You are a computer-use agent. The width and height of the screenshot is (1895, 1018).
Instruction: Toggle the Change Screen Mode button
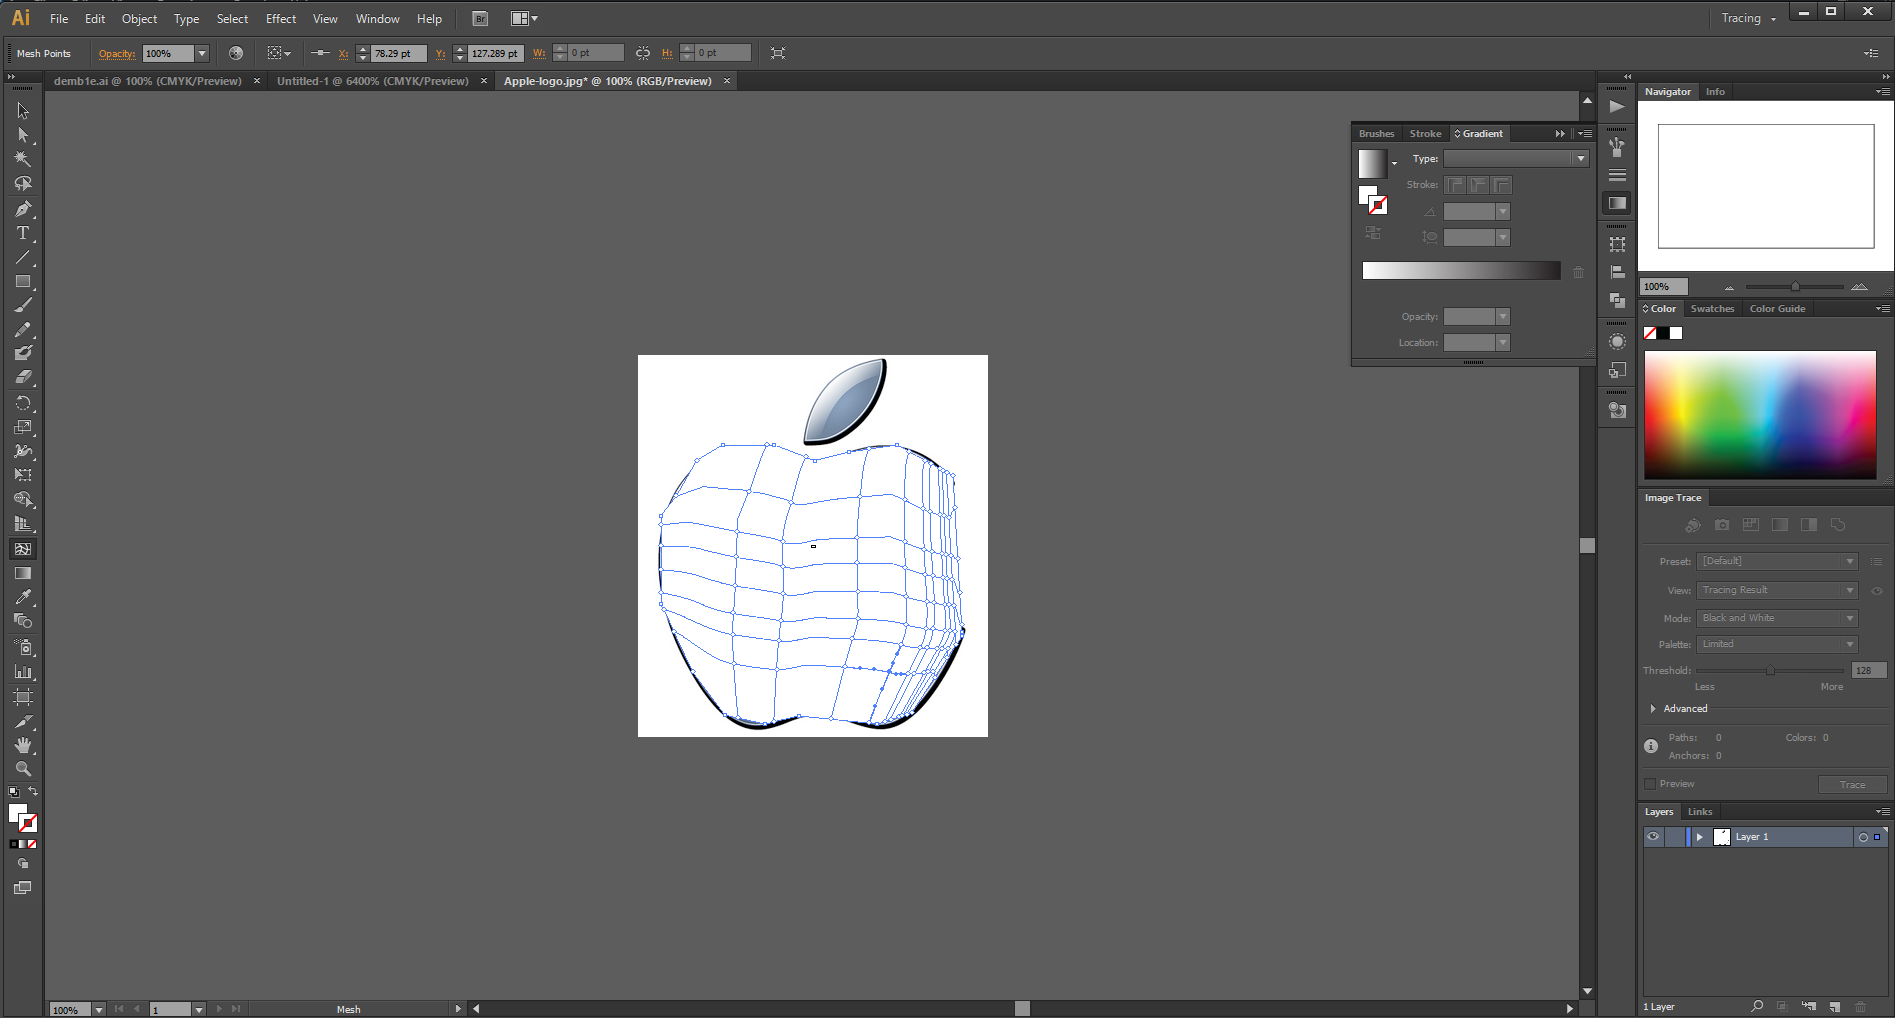coord(22,888)
